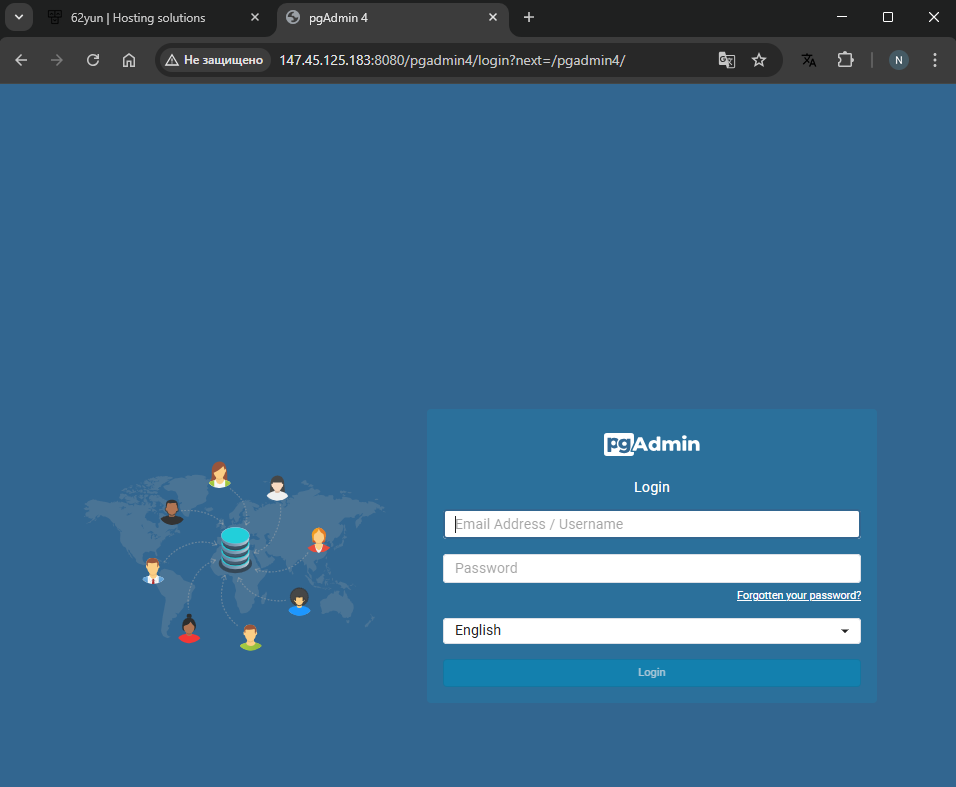
Task: Open a new browser tab
Action: point(528,17)
